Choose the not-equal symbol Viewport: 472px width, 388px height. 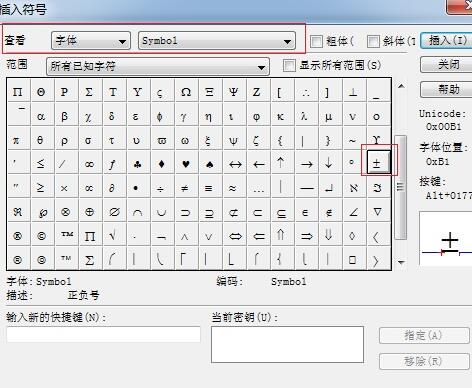click(x=185, y=188)
